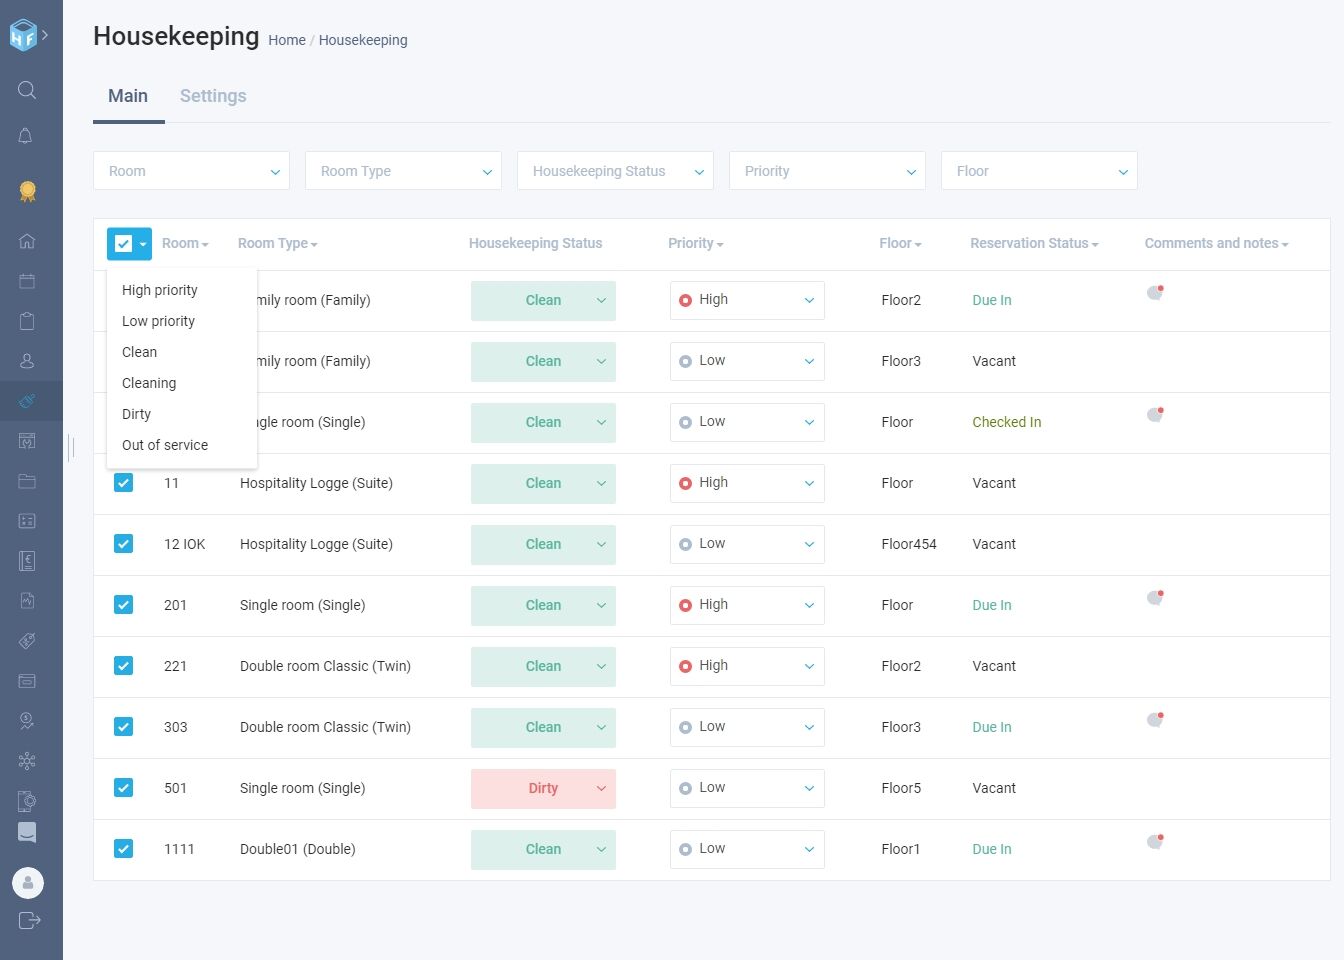Follow the Home breadcrumb link
This screenshot has height=960, width=1344.
click(x=287, y=40)
